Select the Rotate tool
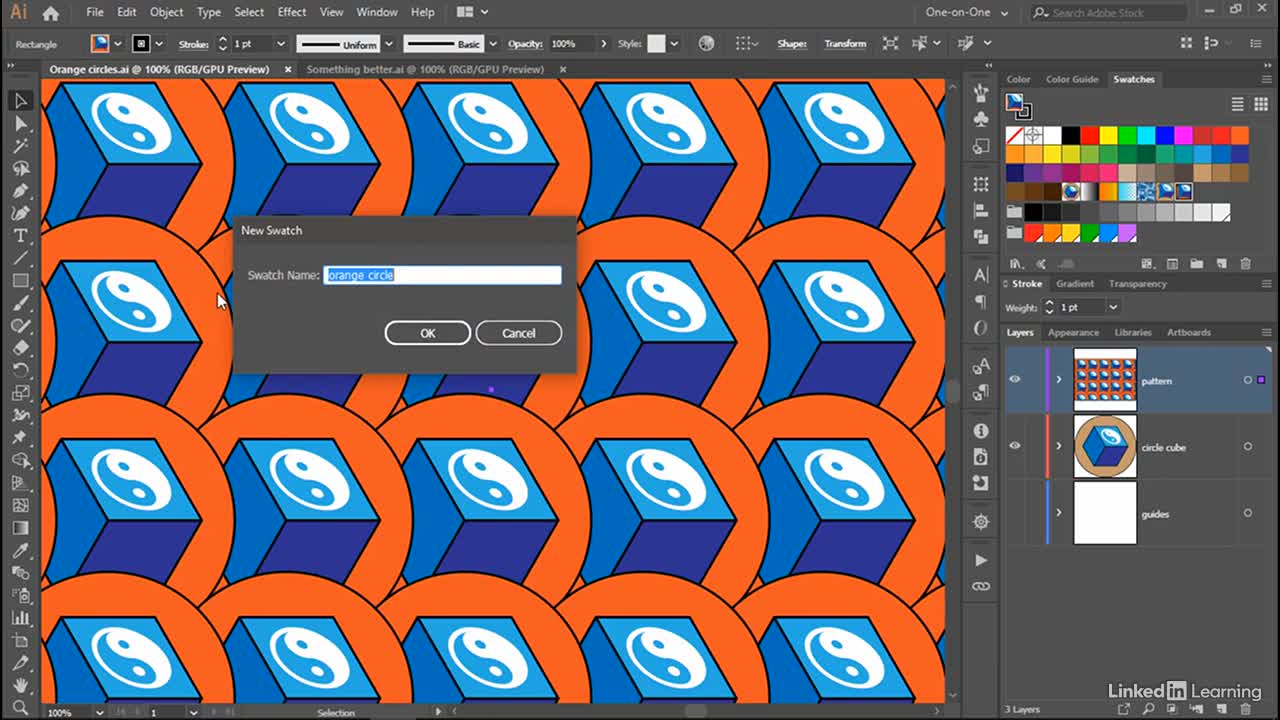 point(20,370)
